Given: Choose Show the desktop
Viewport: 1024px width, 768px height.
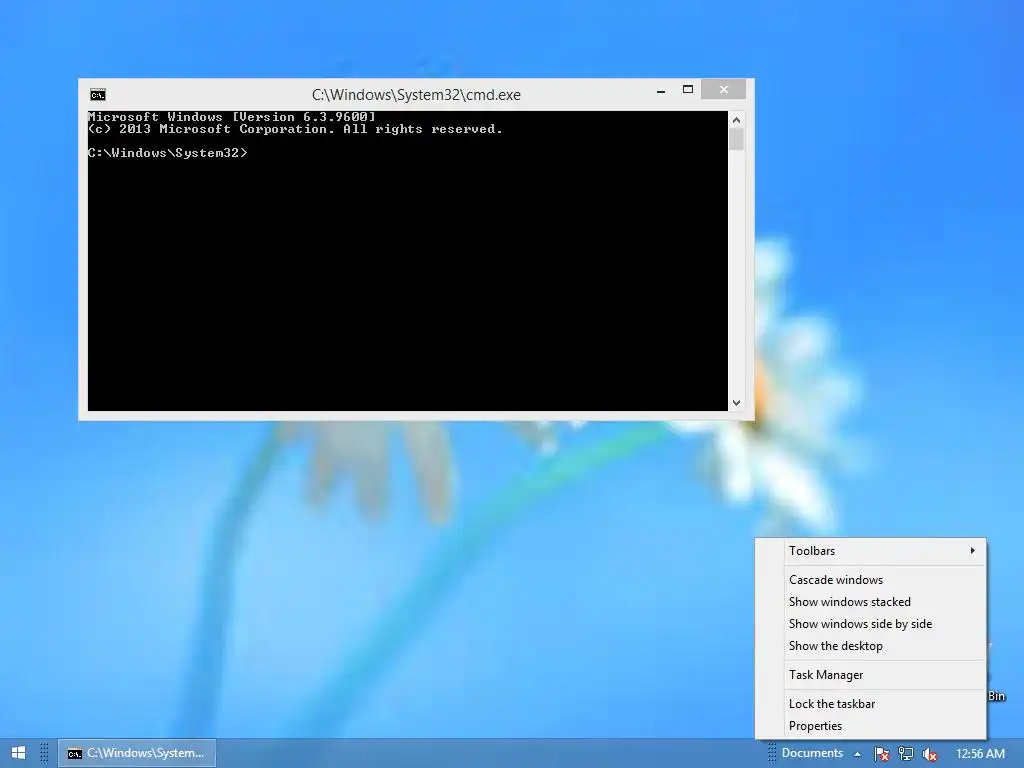Looking at the screenshot, I should (x=885, y=646).
